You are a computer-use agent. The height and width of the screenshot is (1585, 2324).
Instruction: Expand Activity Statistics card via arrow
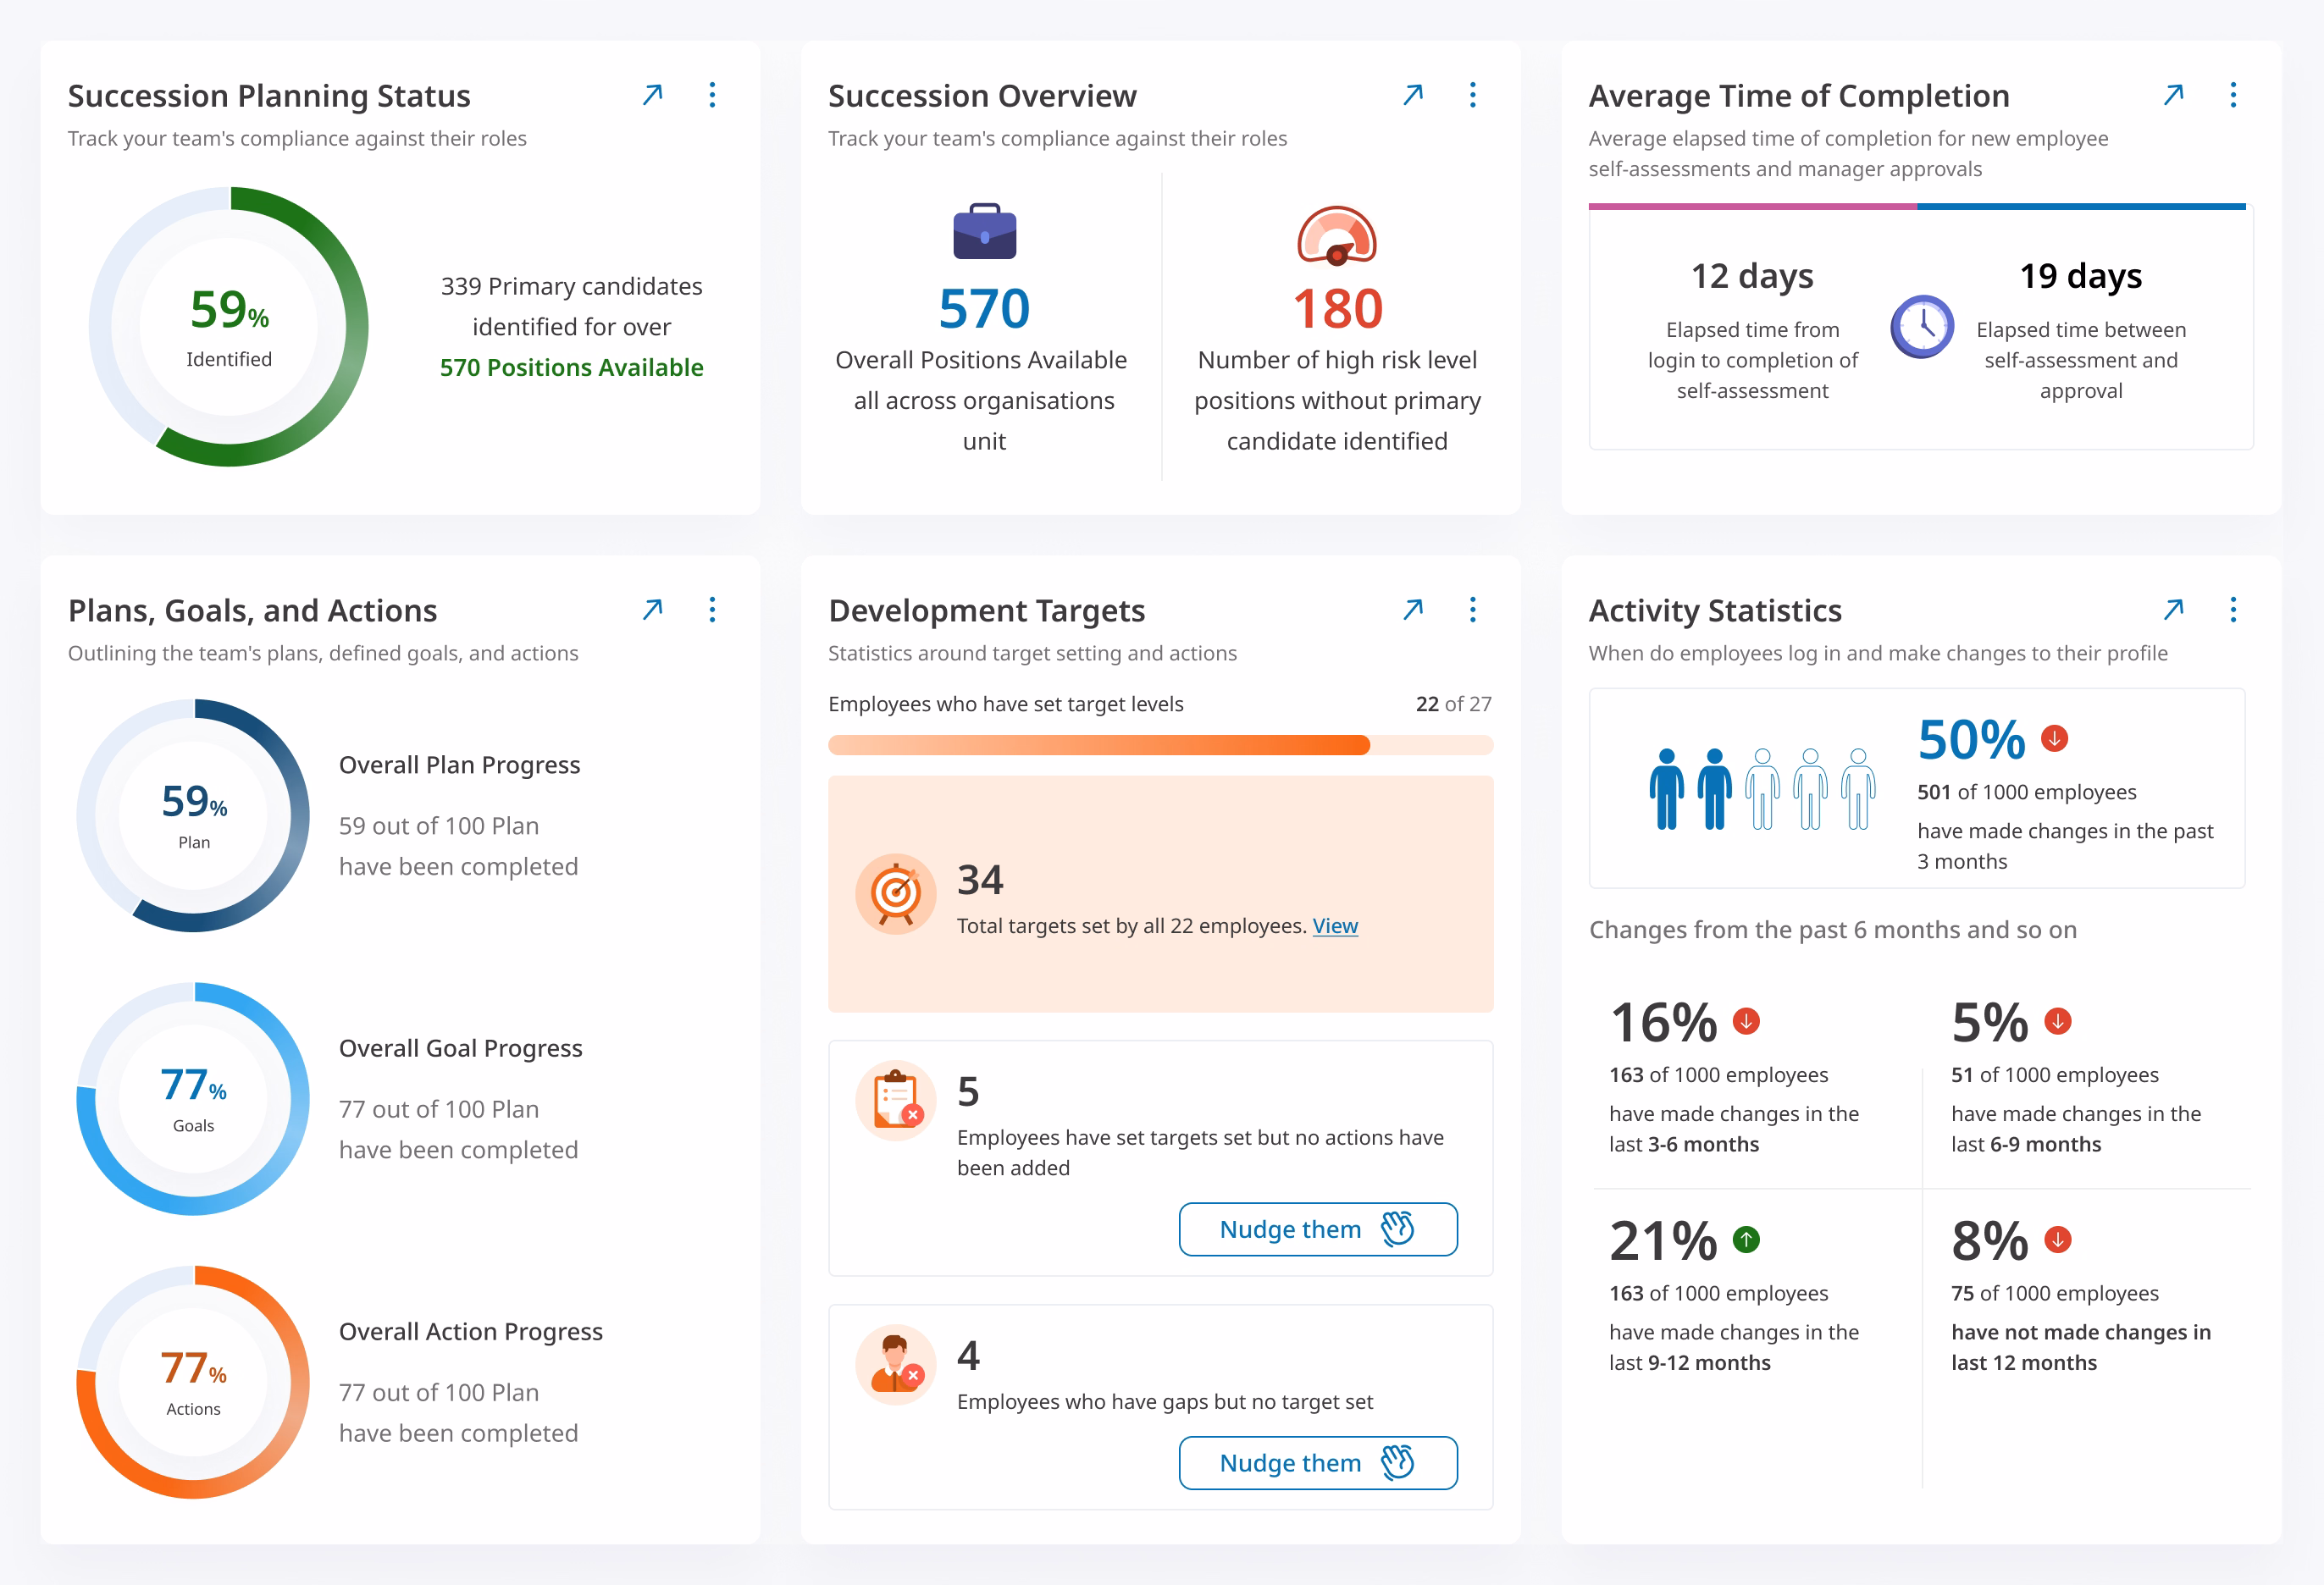(2173, 609)
